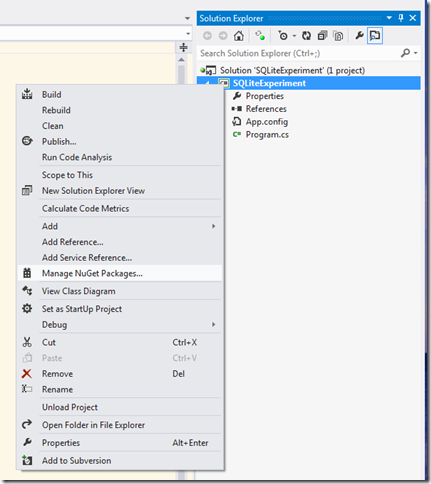Choose Open Folder in File Explorer
The height and width of the screenshot is (484, 431).
click(120, 425)
